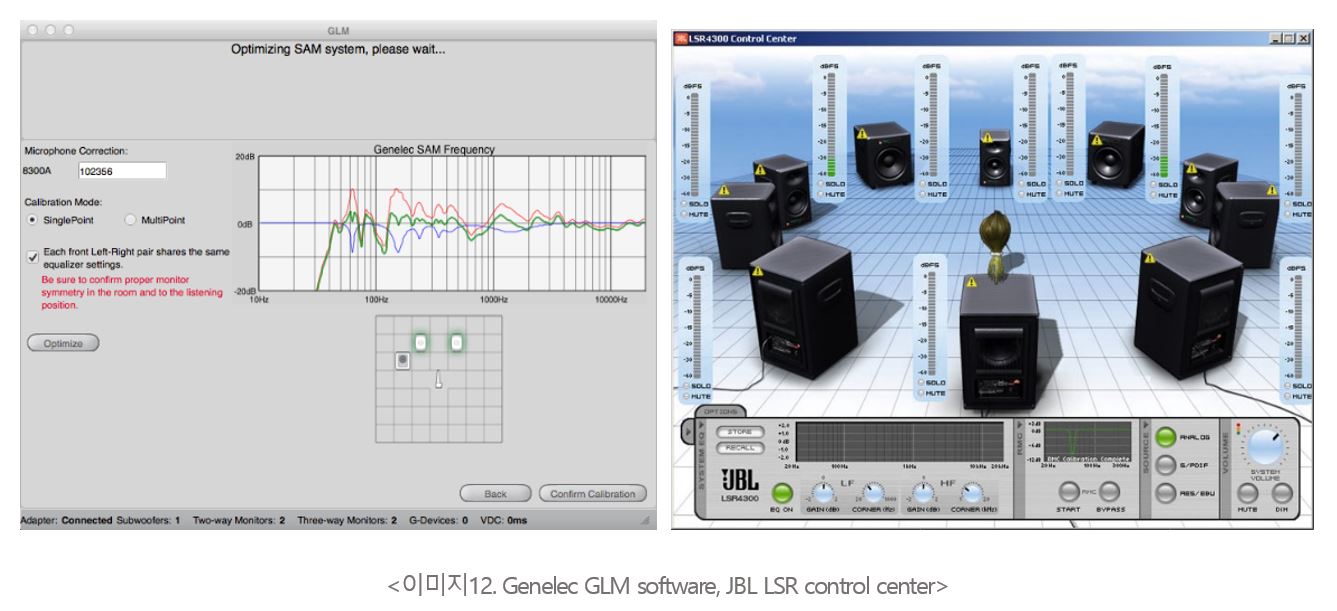1337x611 pixels.
Task: Select the listener avatar in the JBL room view
Action: 996,245
